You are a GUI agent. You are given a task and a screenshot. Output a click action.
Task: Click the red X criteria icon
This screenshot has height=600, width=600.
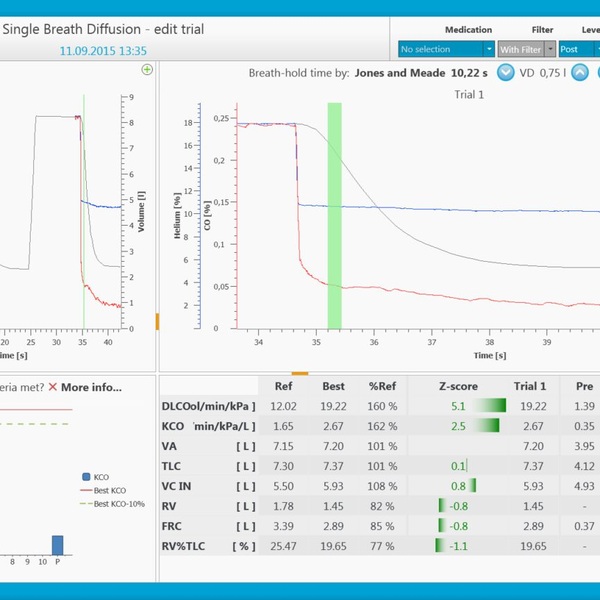(x=53, y=387)
